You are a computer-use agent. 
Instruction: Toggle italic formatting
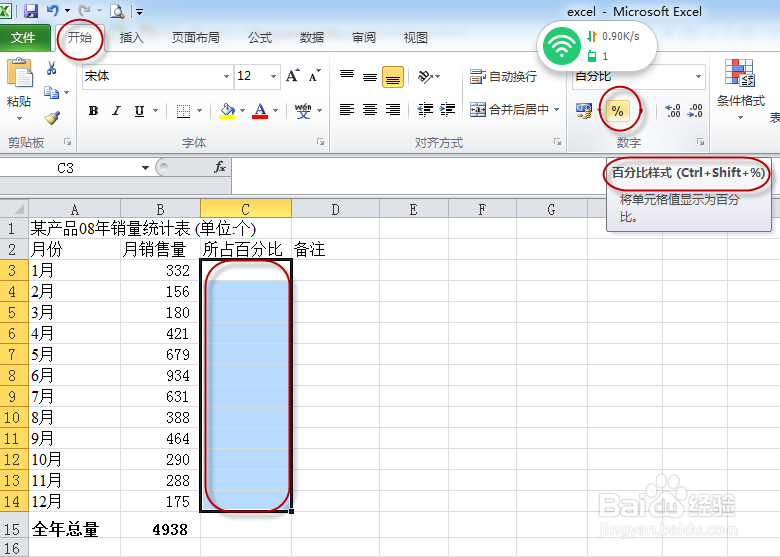point(116,110)
